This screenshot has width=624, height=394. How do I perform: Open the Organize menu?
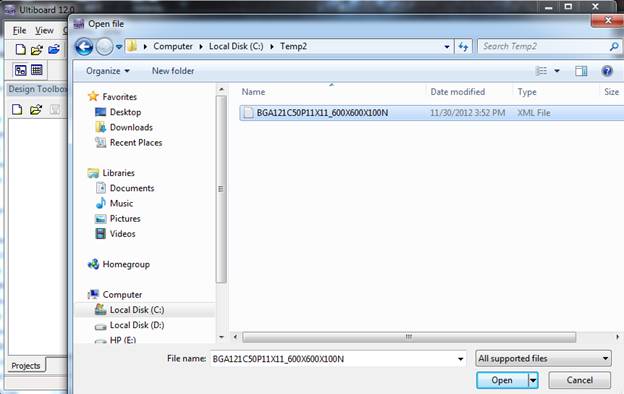tap(108, 71)
